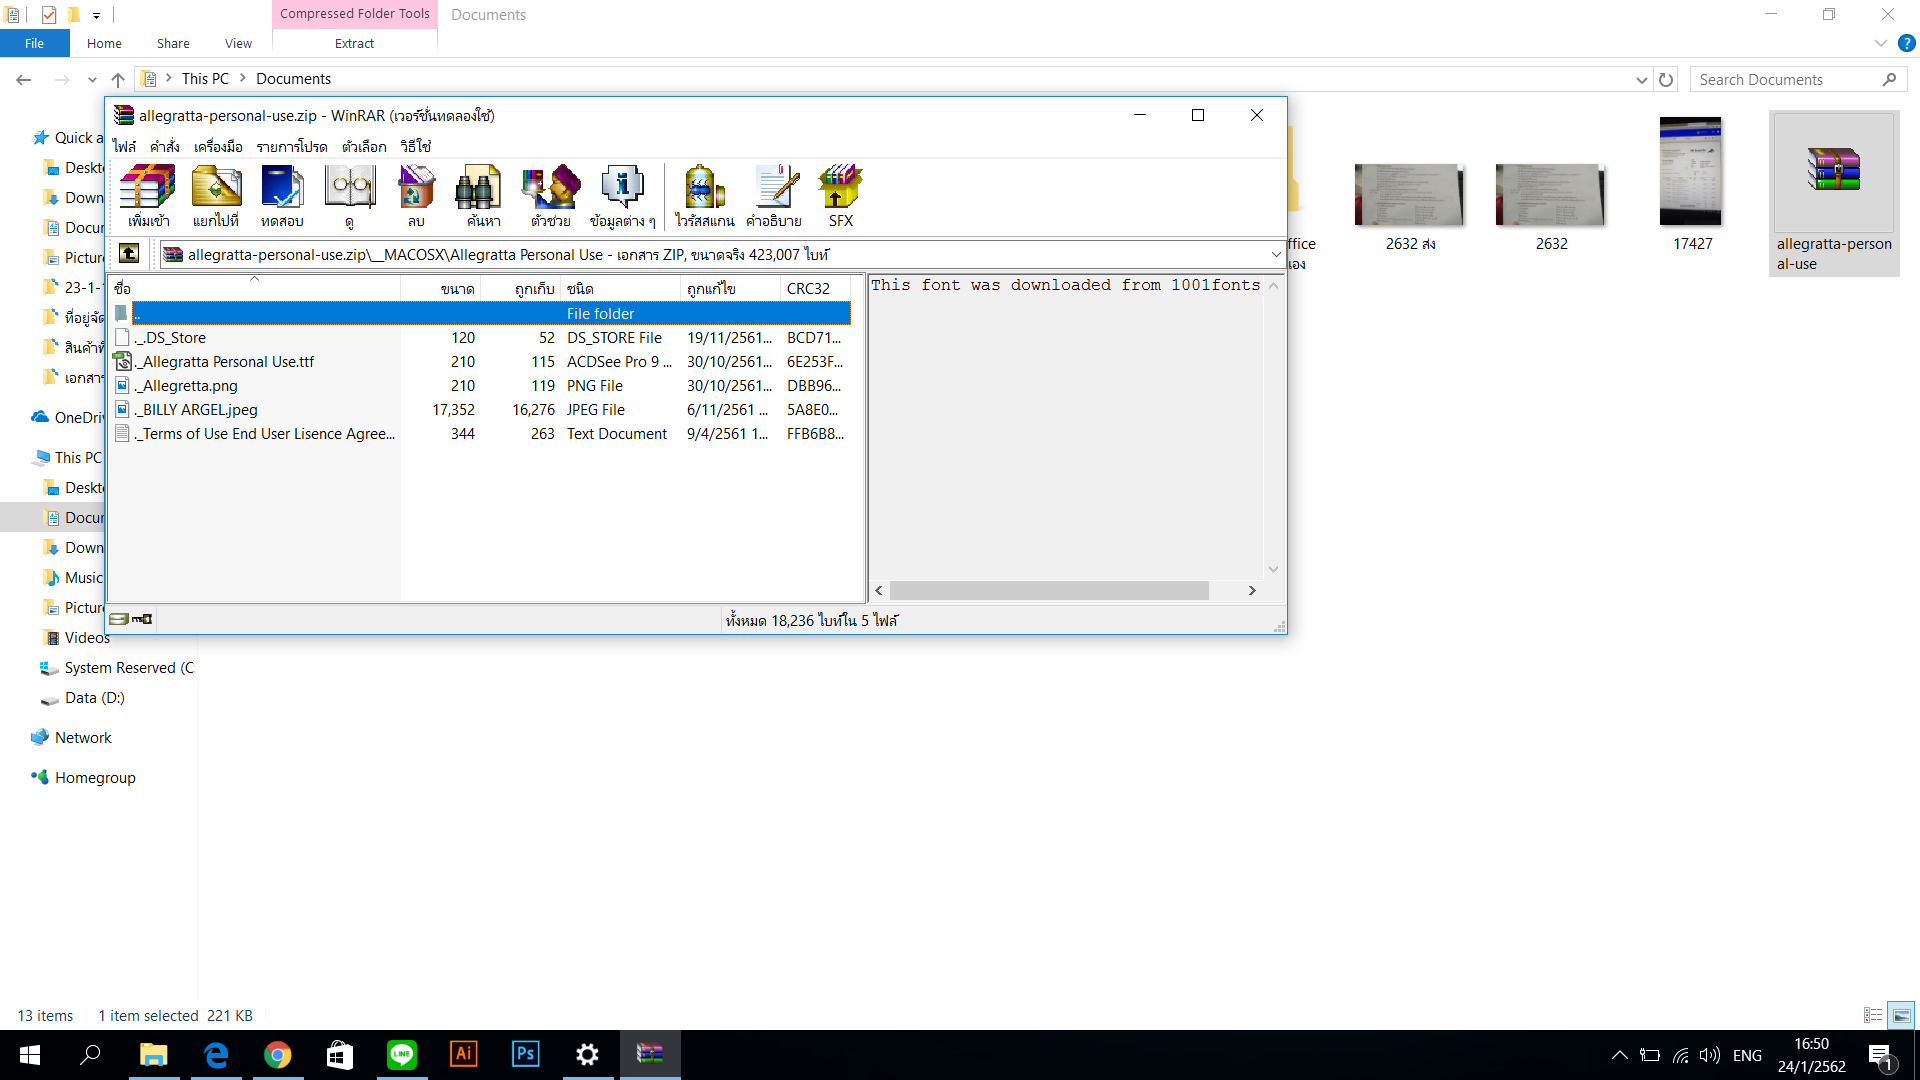Select the allegratta-personal-use zip thumbnail
This screenshot has height=1080, width=1920.
click(x=1834, y=193)
